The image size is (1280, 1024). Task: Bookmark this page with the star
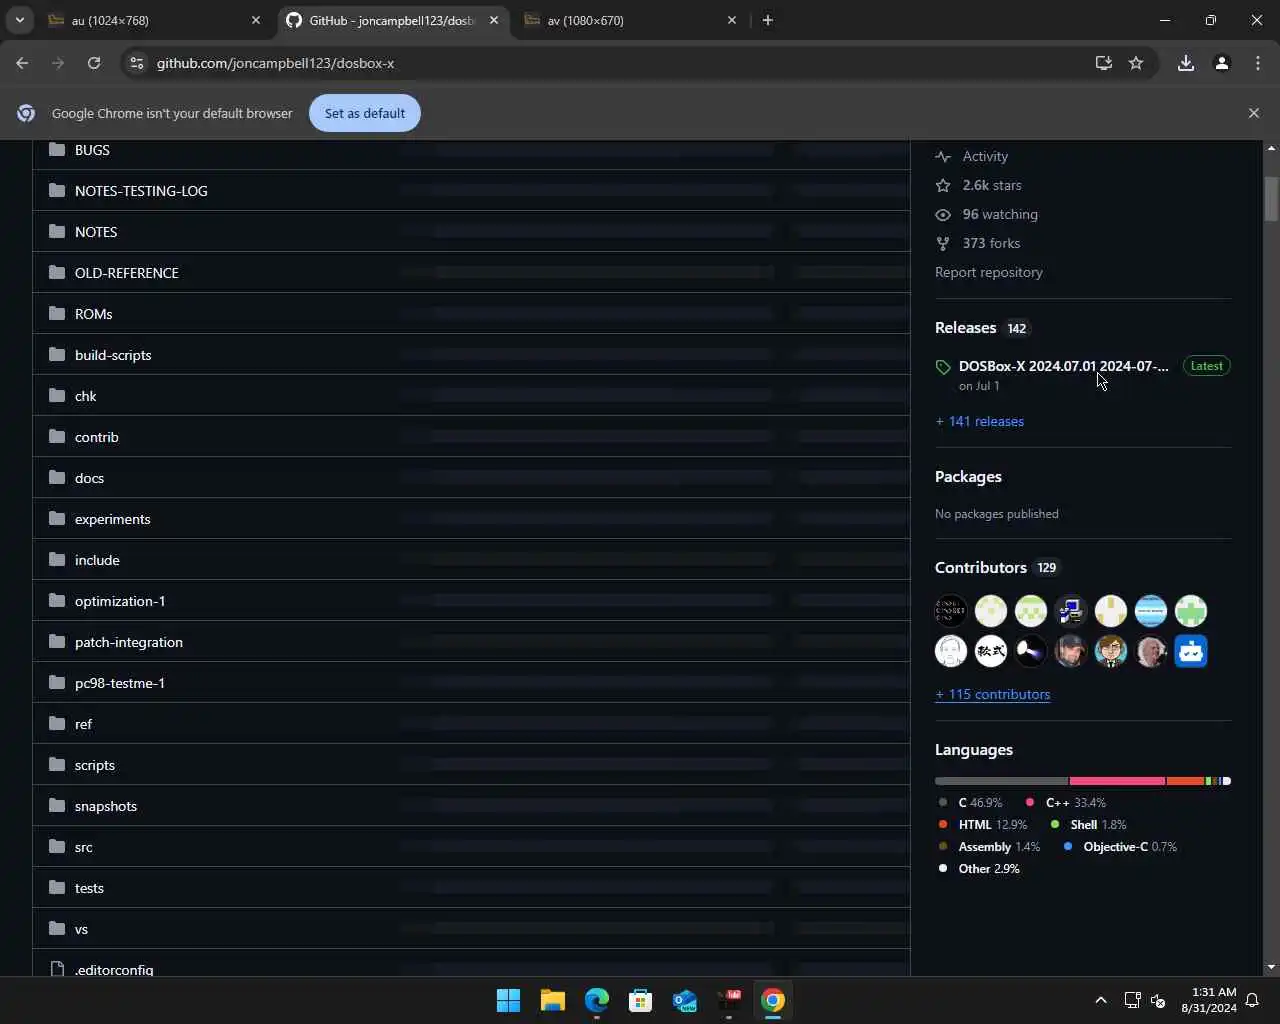tap(1136, 63)
